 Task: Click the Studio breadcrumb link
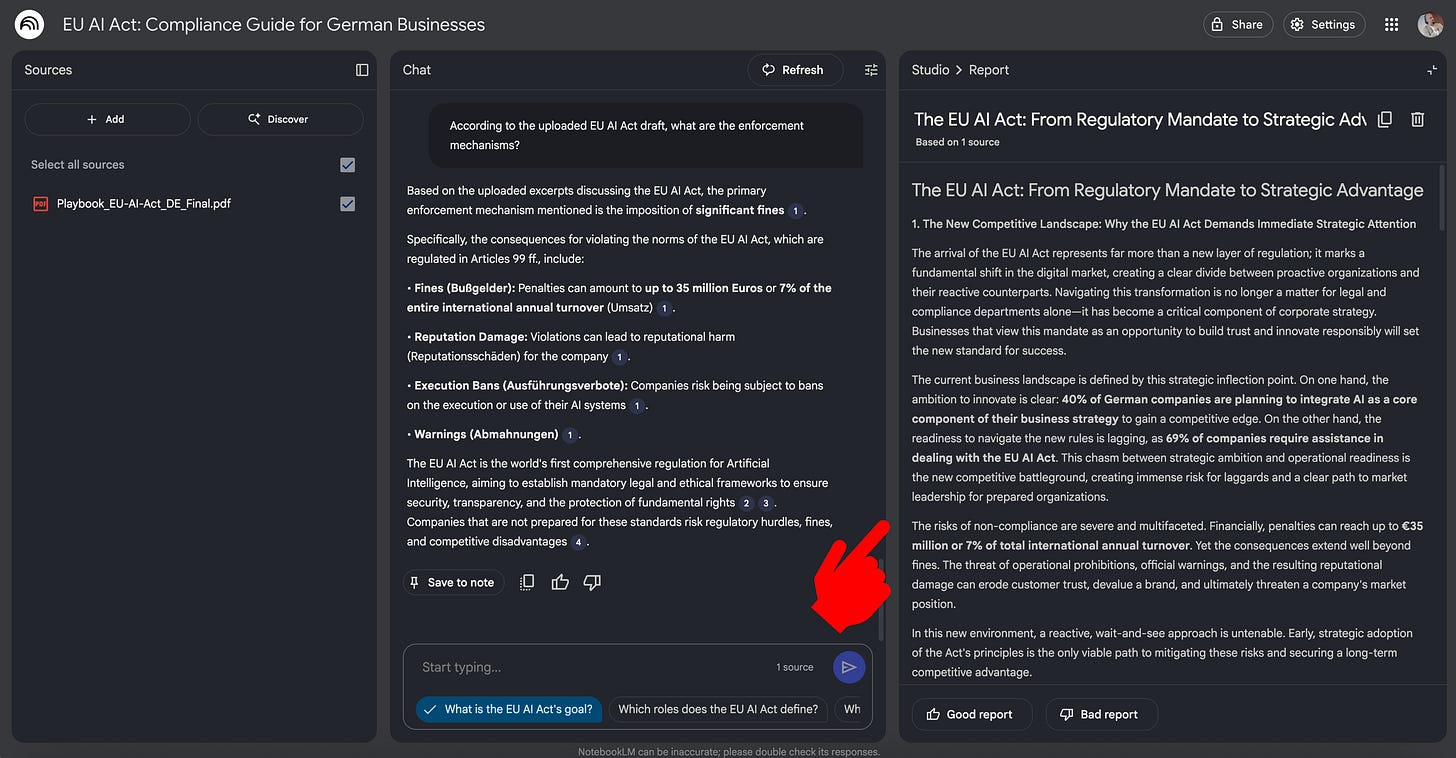point(930,70)
